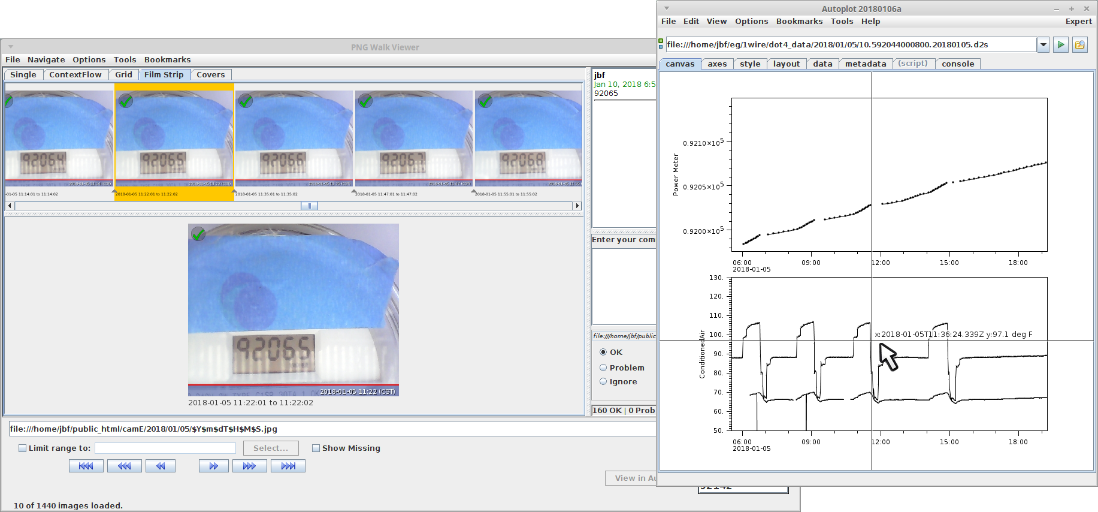The width and height of the screenshot is (1098, 512).
Task: Open Autoplot Options menu
Action: 751,22
